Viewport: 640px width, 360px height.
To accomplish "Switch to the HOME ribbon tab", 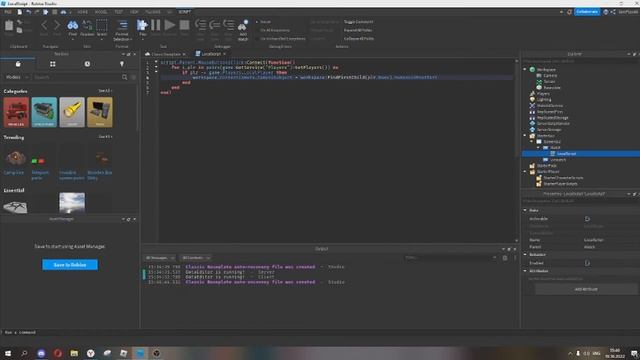I will 82,12.
